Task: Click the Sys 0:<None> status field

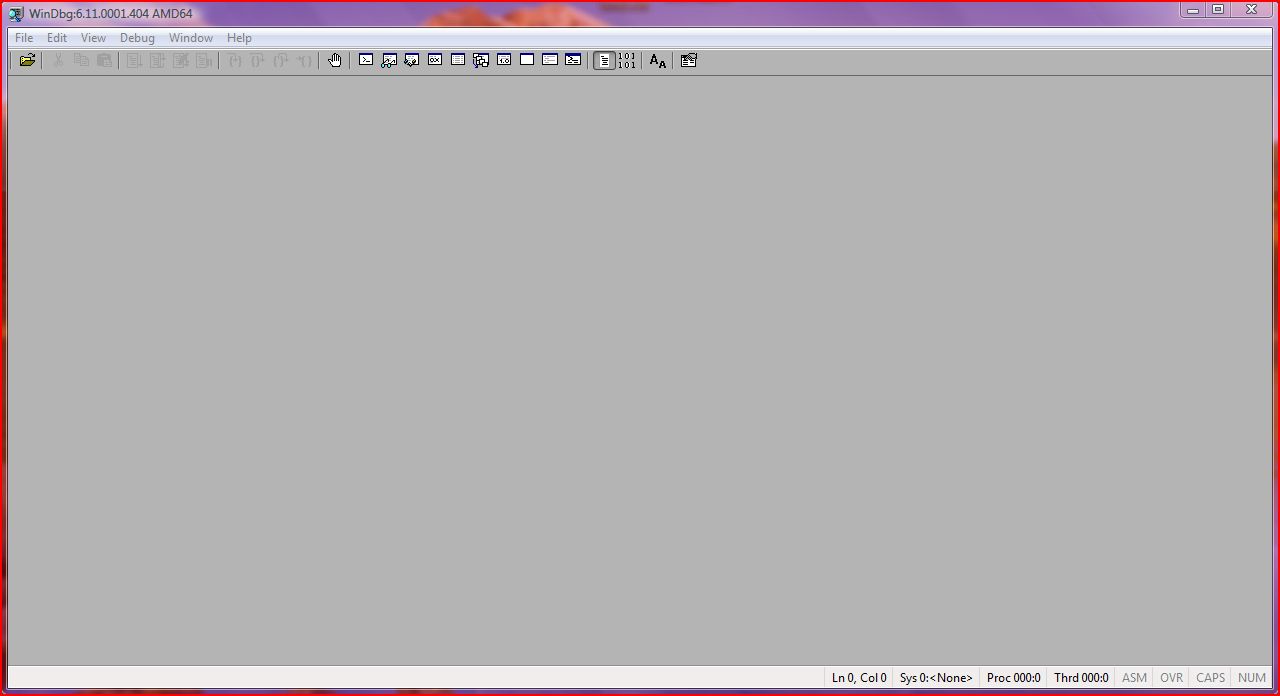Action: [936, 678]
